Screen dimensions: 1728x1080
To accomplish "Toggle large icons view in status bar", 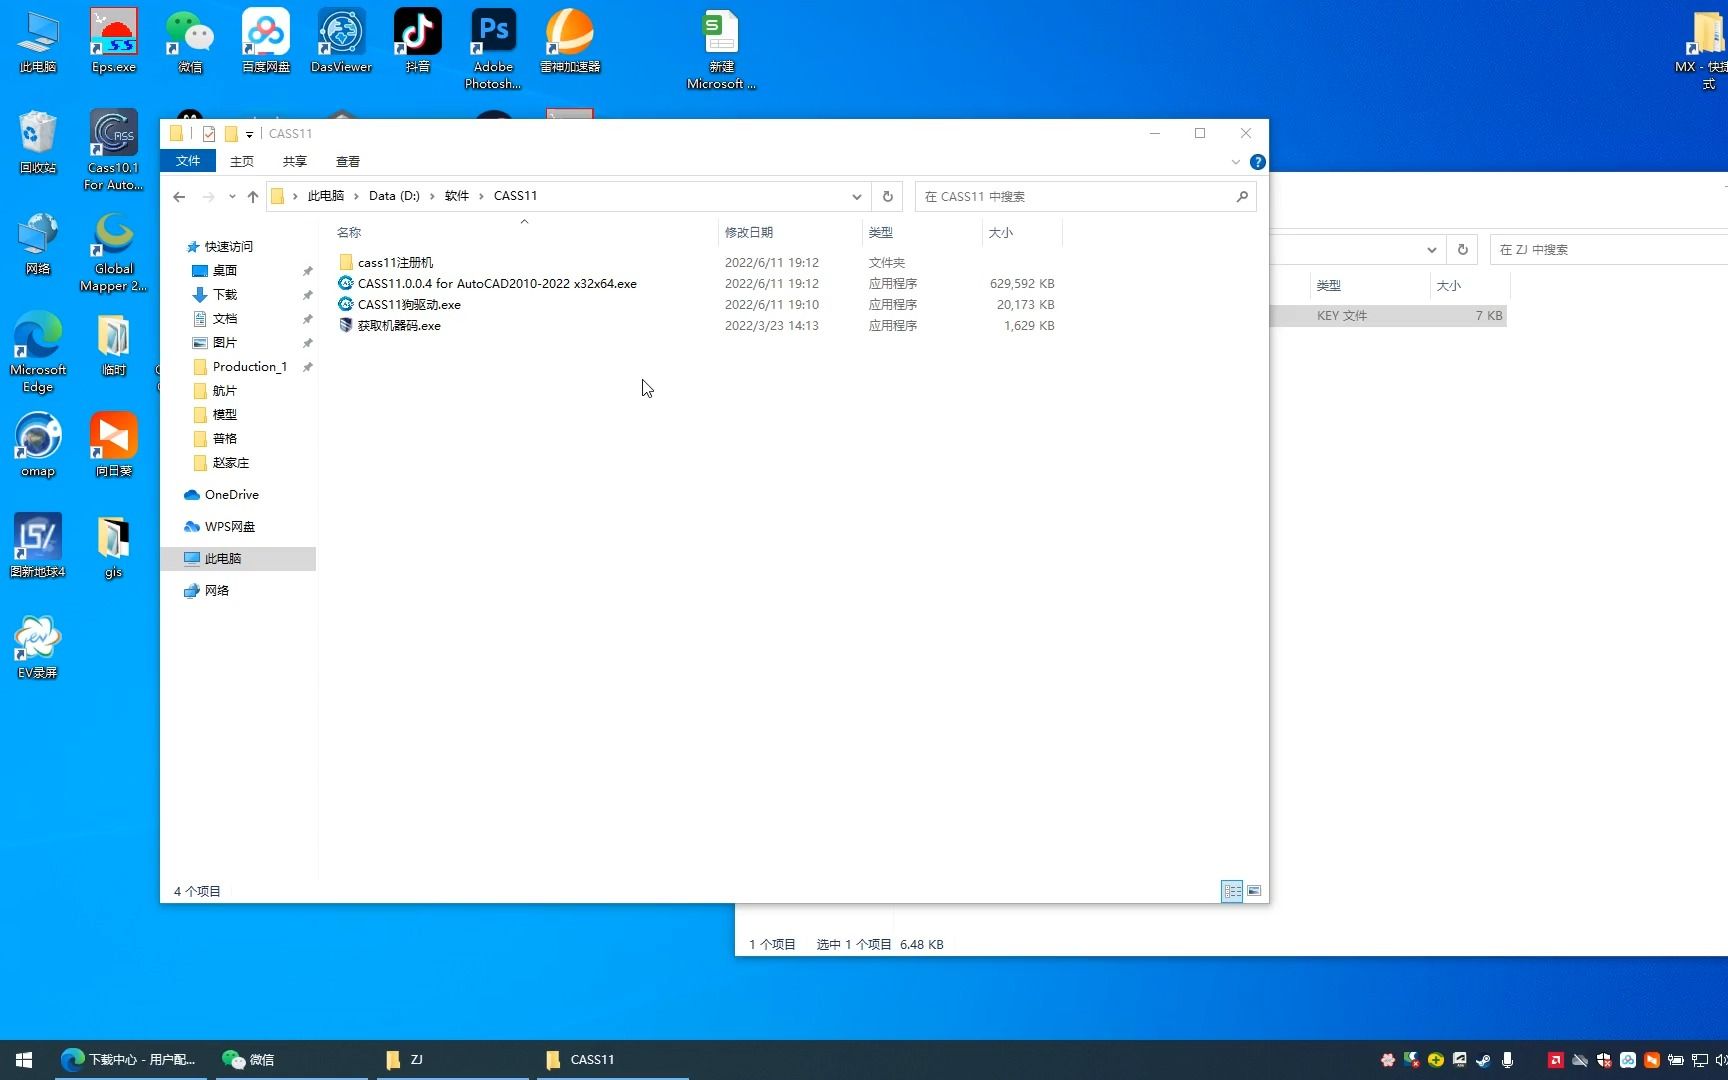I will [1254, 891].
